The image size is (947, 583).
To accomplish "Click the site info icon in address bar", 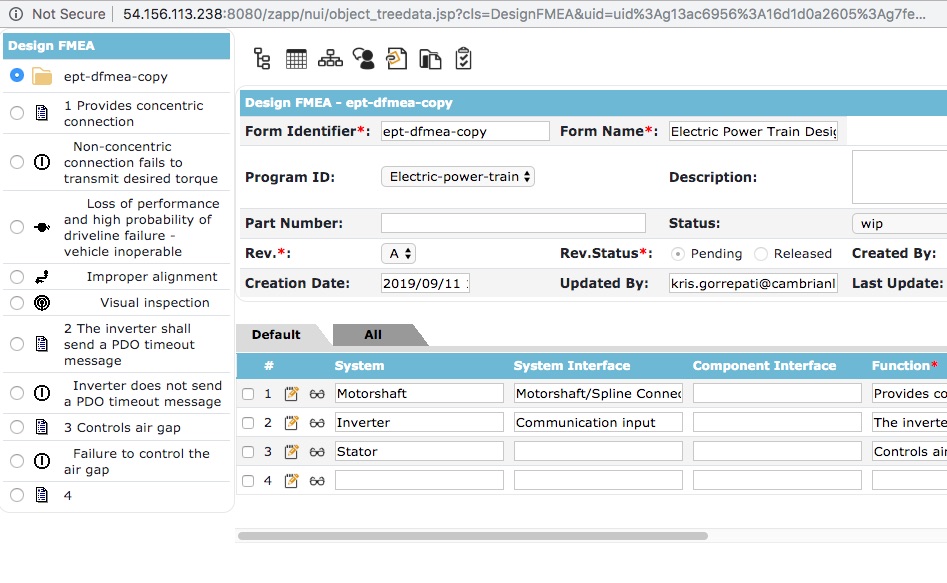I will click(16, 14).
